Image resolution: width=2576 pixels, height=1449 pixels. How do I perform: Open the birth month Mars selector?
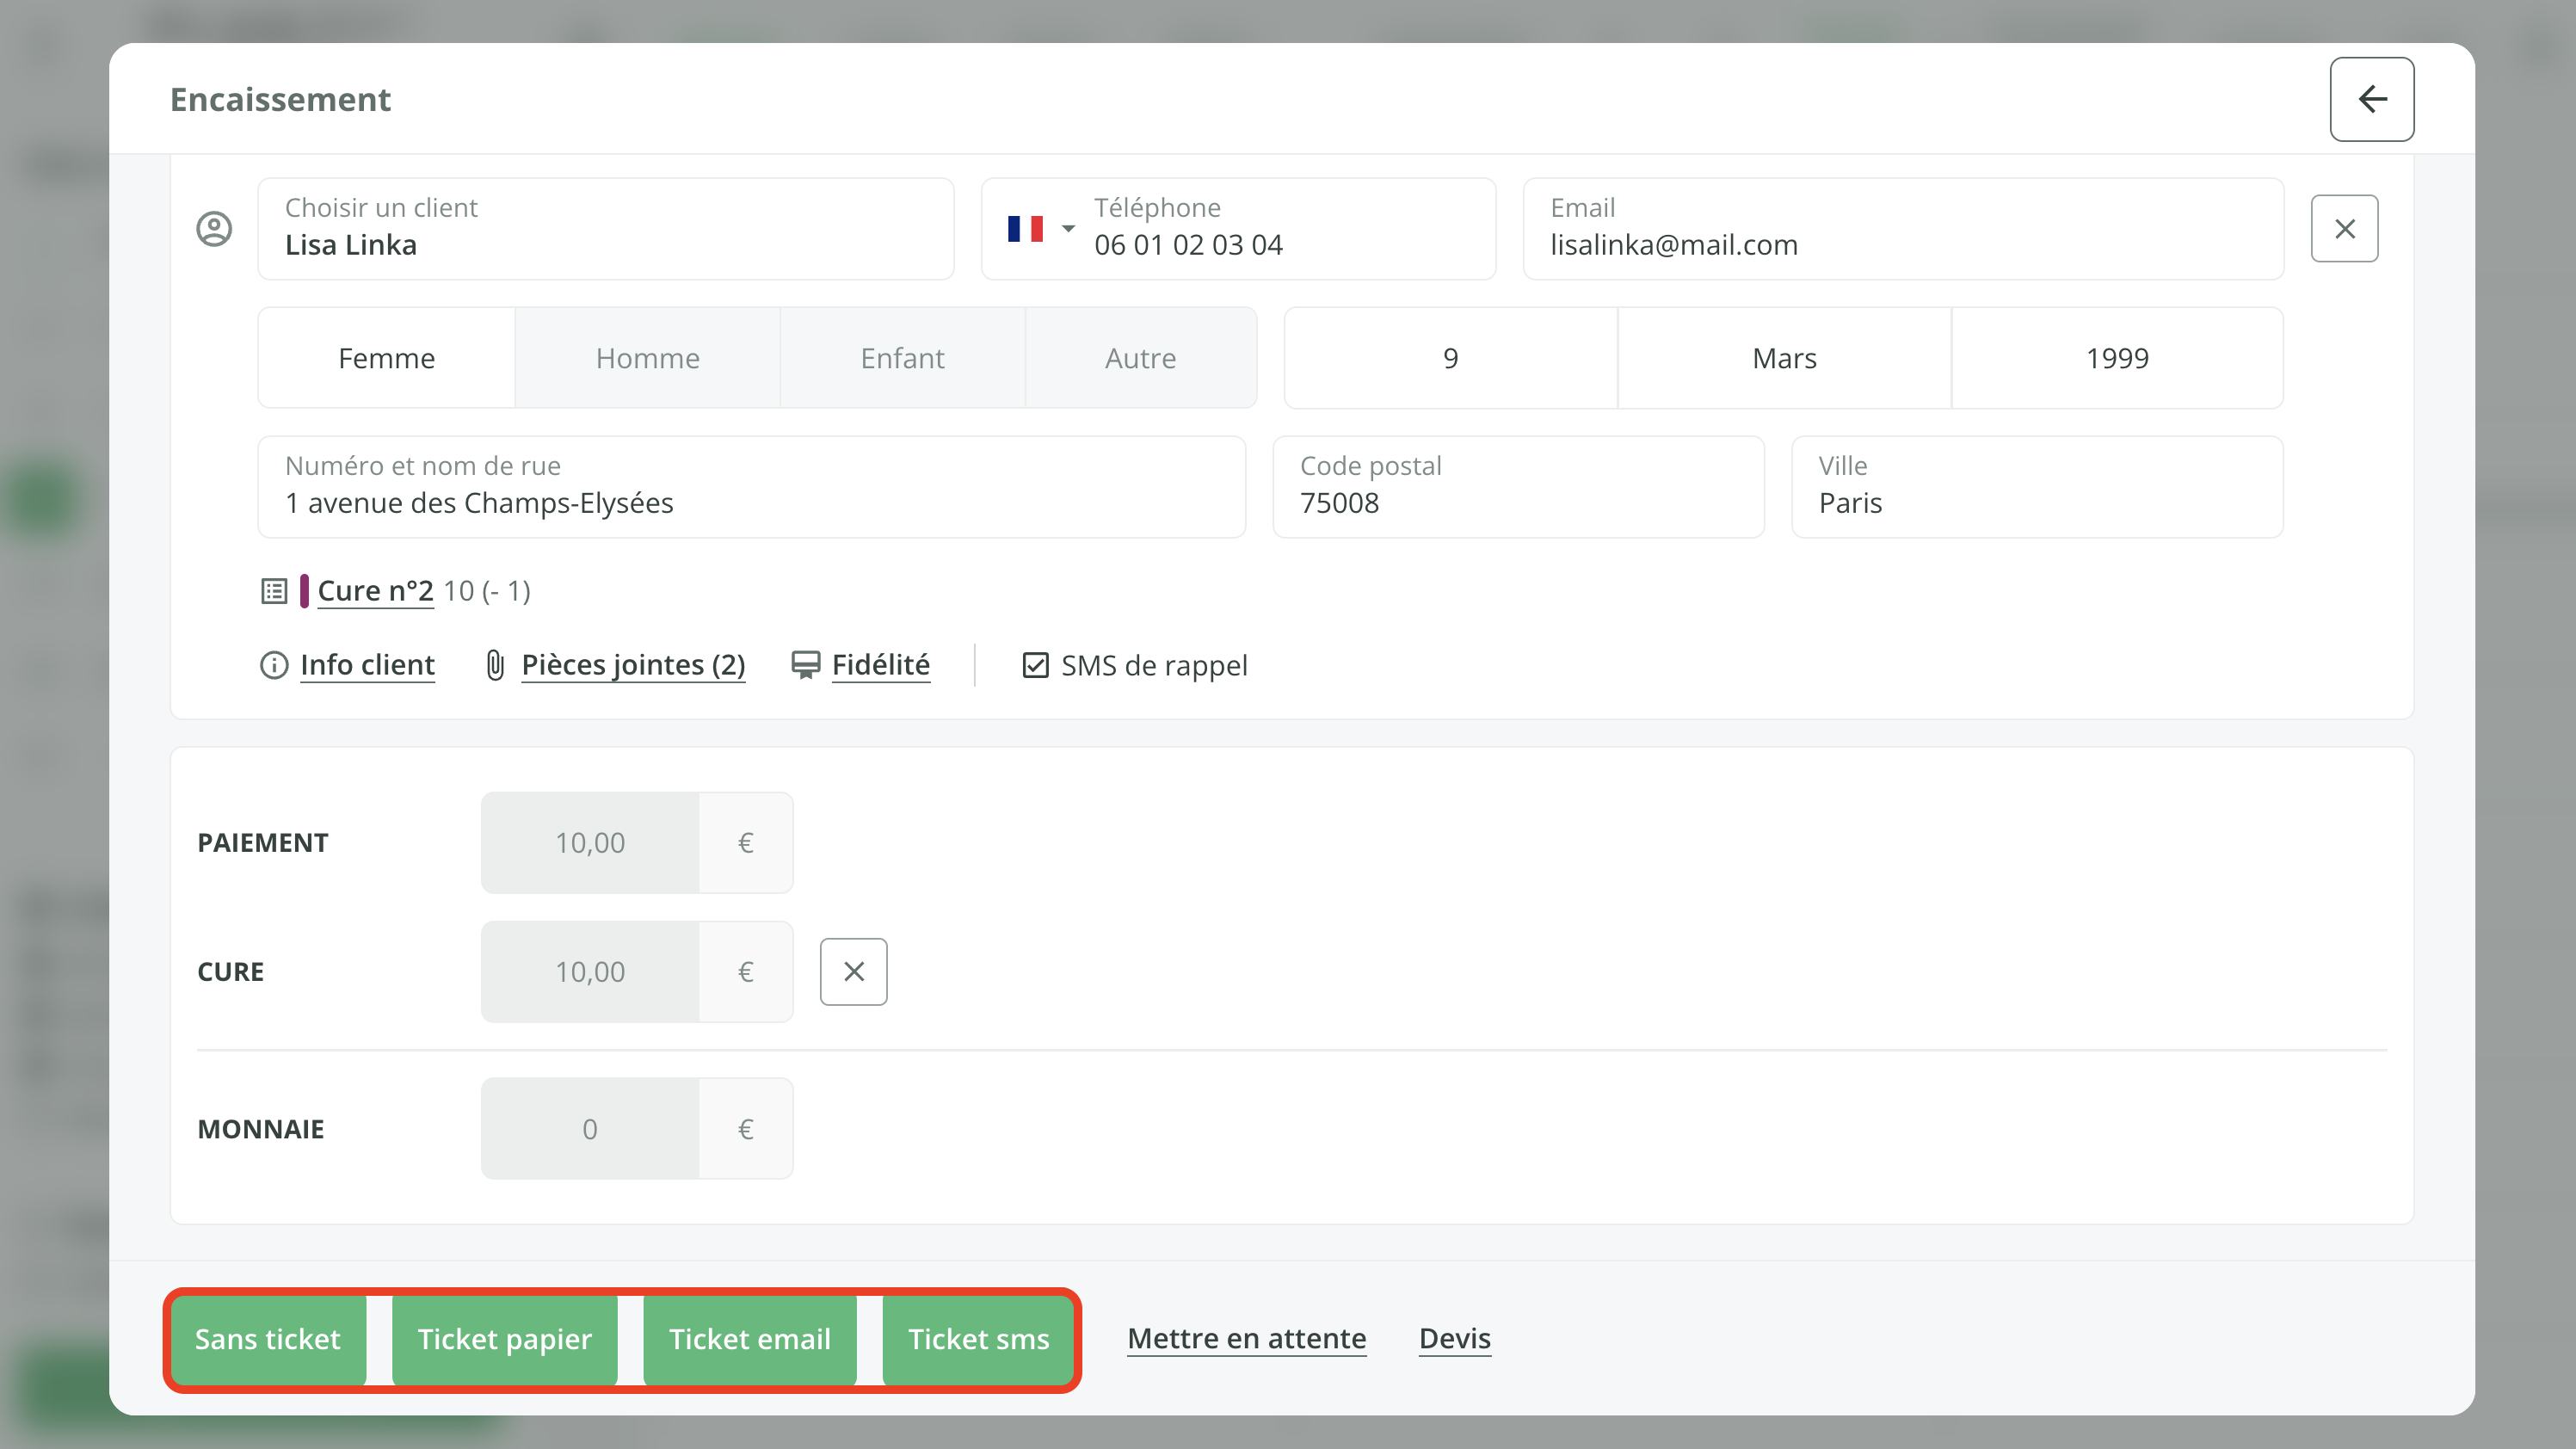[1783, 358]
